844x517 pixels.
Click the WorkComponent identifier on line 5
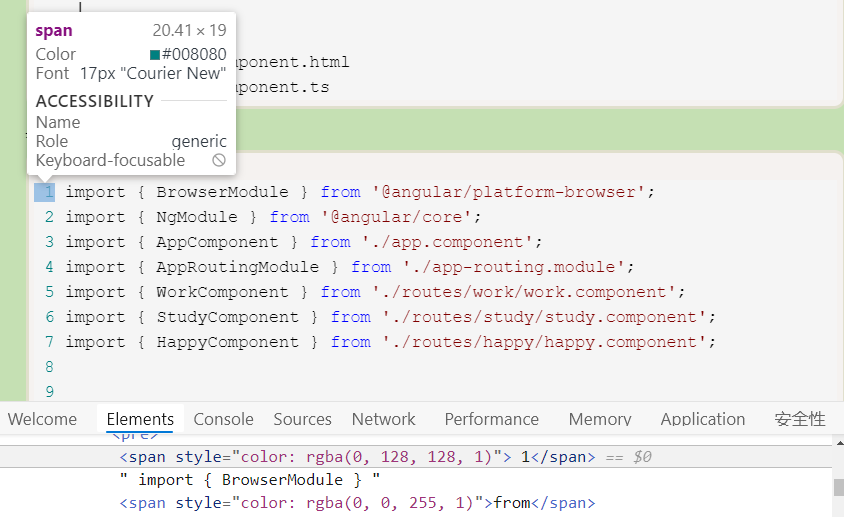point(222,292)
